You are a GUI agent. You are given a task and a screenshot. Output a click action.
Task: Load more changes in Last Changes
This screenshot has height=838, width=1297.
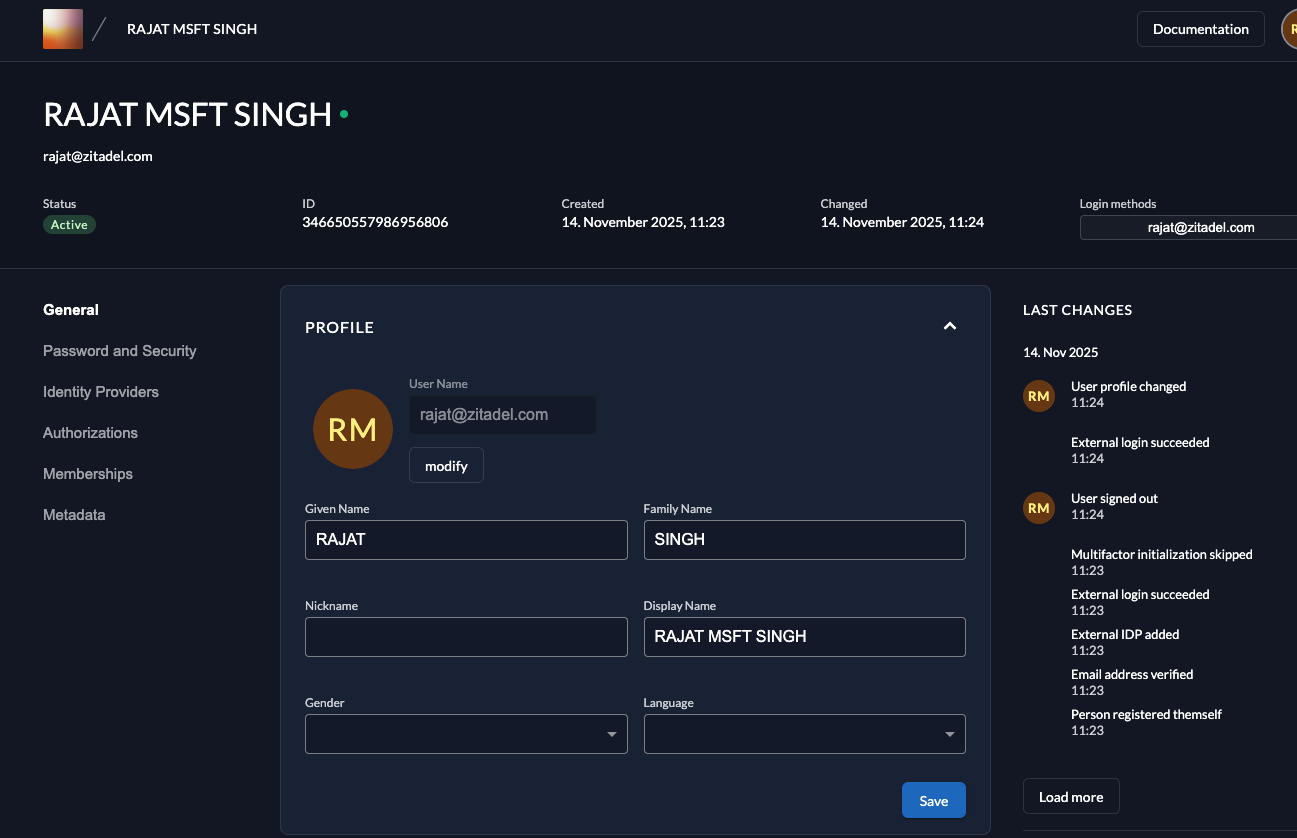tap(1071, 797)
